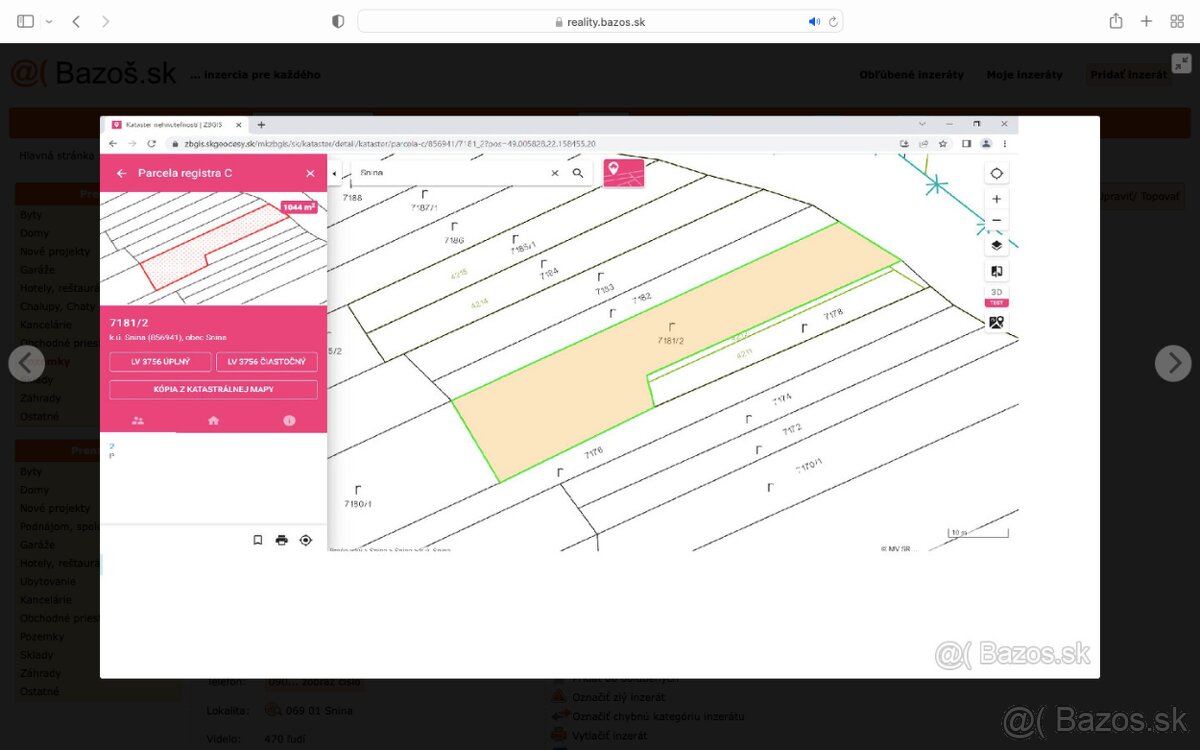This screenshot has height=750, width=1200.
Task: Switch to the house tab in parcel panel
Action: (x=213, y=420)
